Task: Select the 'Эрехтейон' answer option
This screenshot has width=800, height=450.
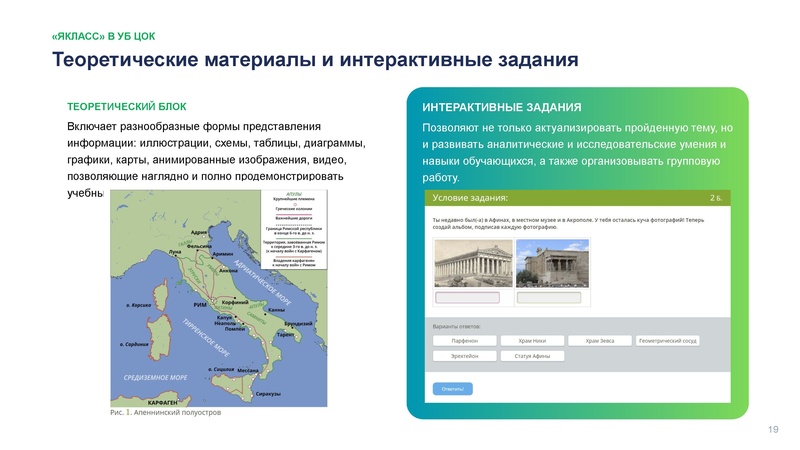Action: (465, 356)
